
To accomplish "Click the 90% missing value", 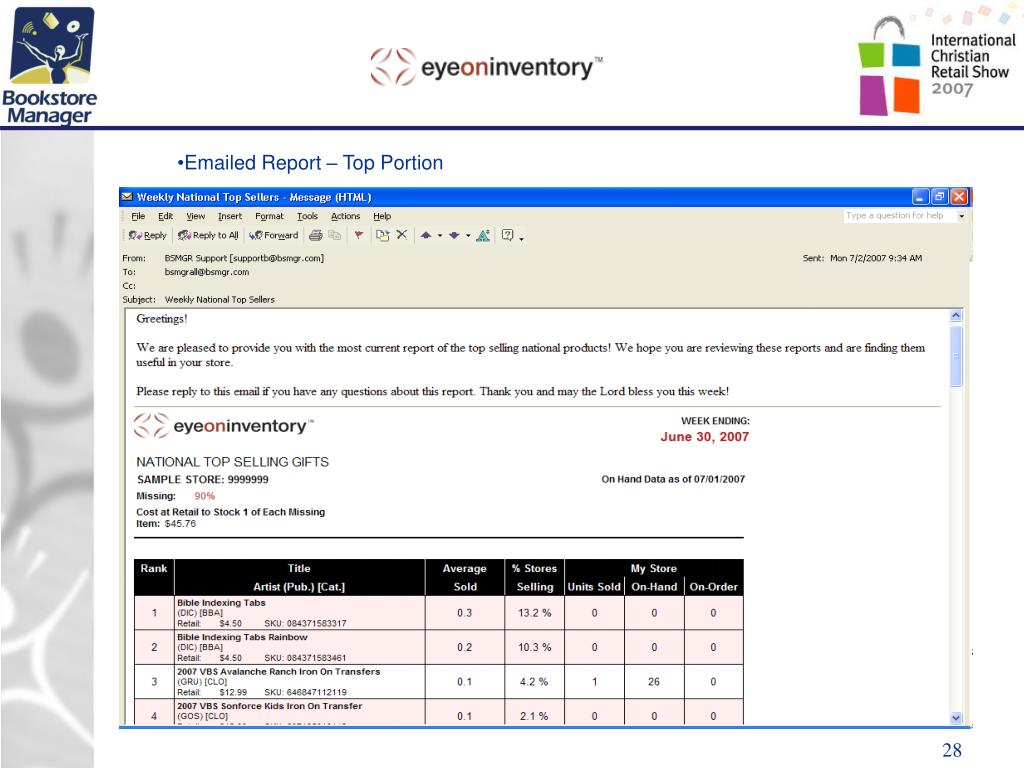I will tap(204, 496).
